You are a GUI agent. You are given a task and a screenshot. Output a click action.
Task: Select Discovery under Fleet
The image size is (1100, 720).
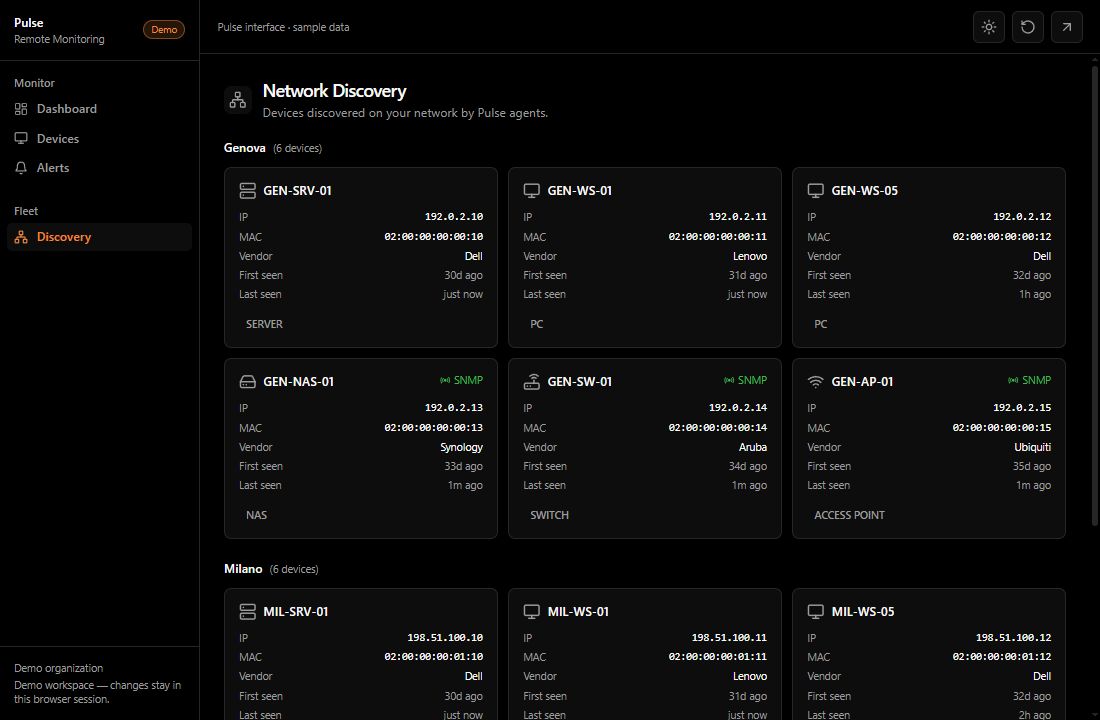(x=99, y=237)
